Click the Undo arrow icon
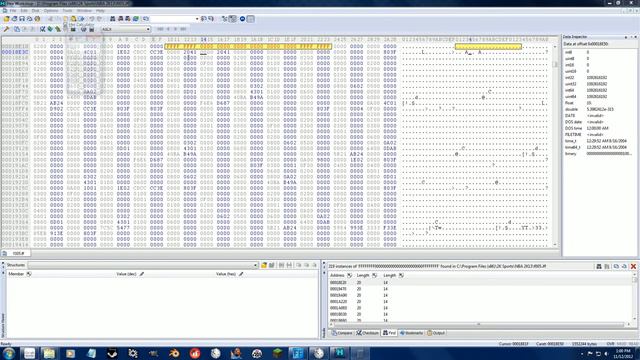This screenshot has width=640, height=360. tap(92, 19)
